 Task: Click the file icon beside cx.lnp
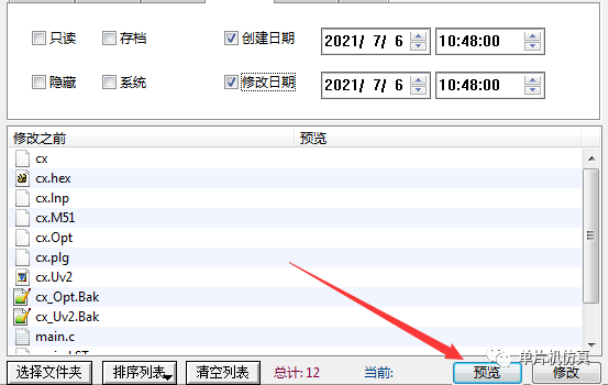pyautogui.click(x=22, y=198)
